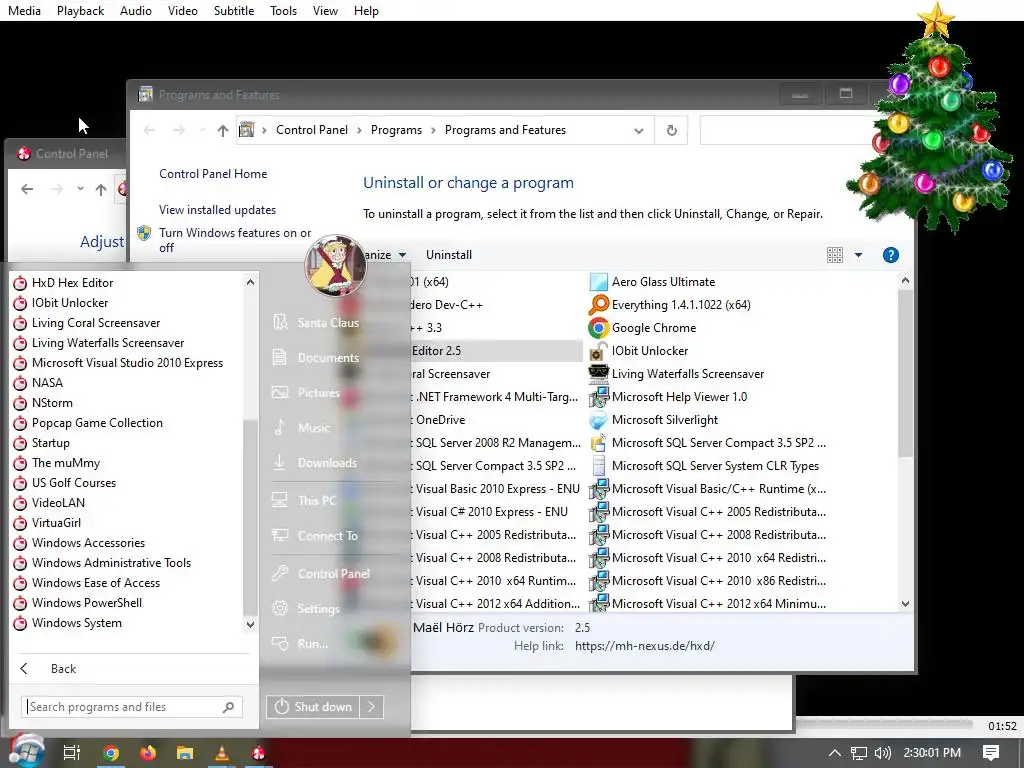Screen dimensions: 1024x768
Task: Open the Help menu in player
Action: (366, 10)
